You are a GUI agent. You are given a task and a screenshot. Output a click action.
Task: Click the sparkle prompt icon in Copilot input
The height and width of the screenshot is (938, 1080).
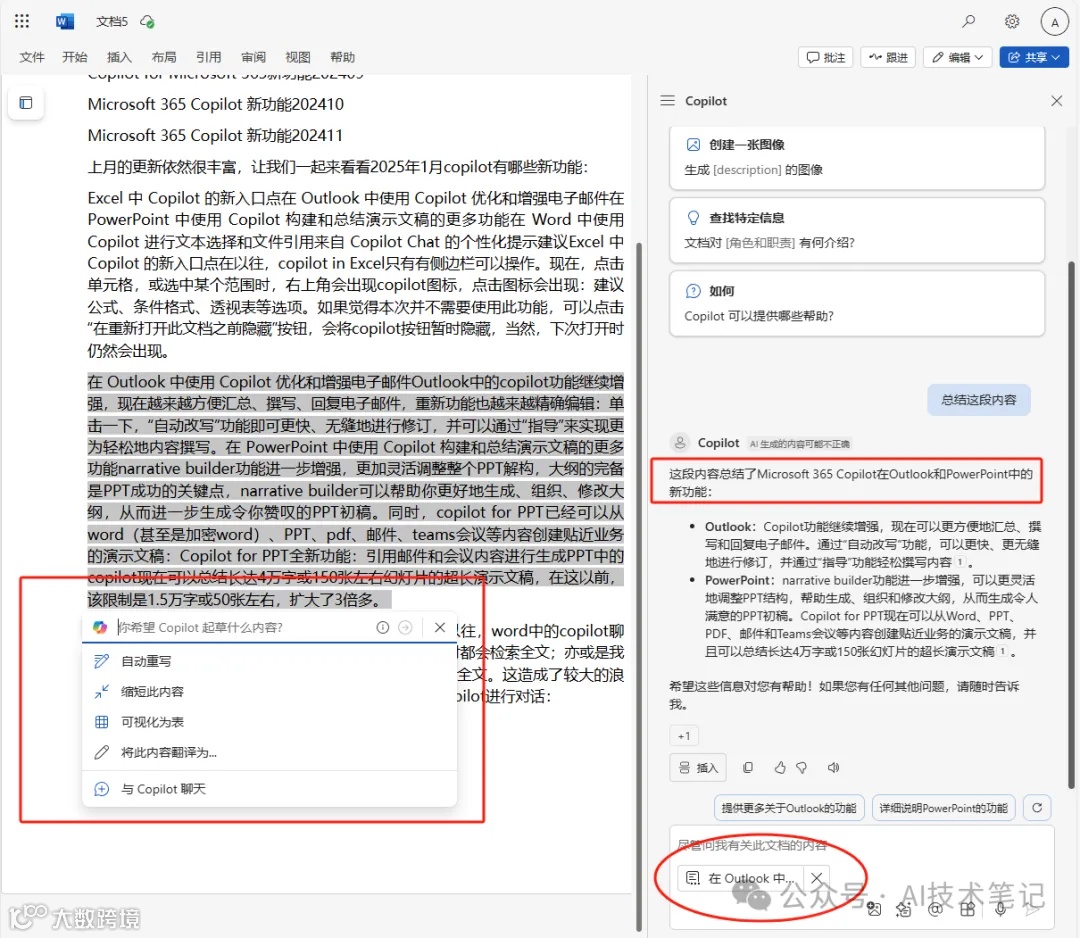tap(904, 909)
